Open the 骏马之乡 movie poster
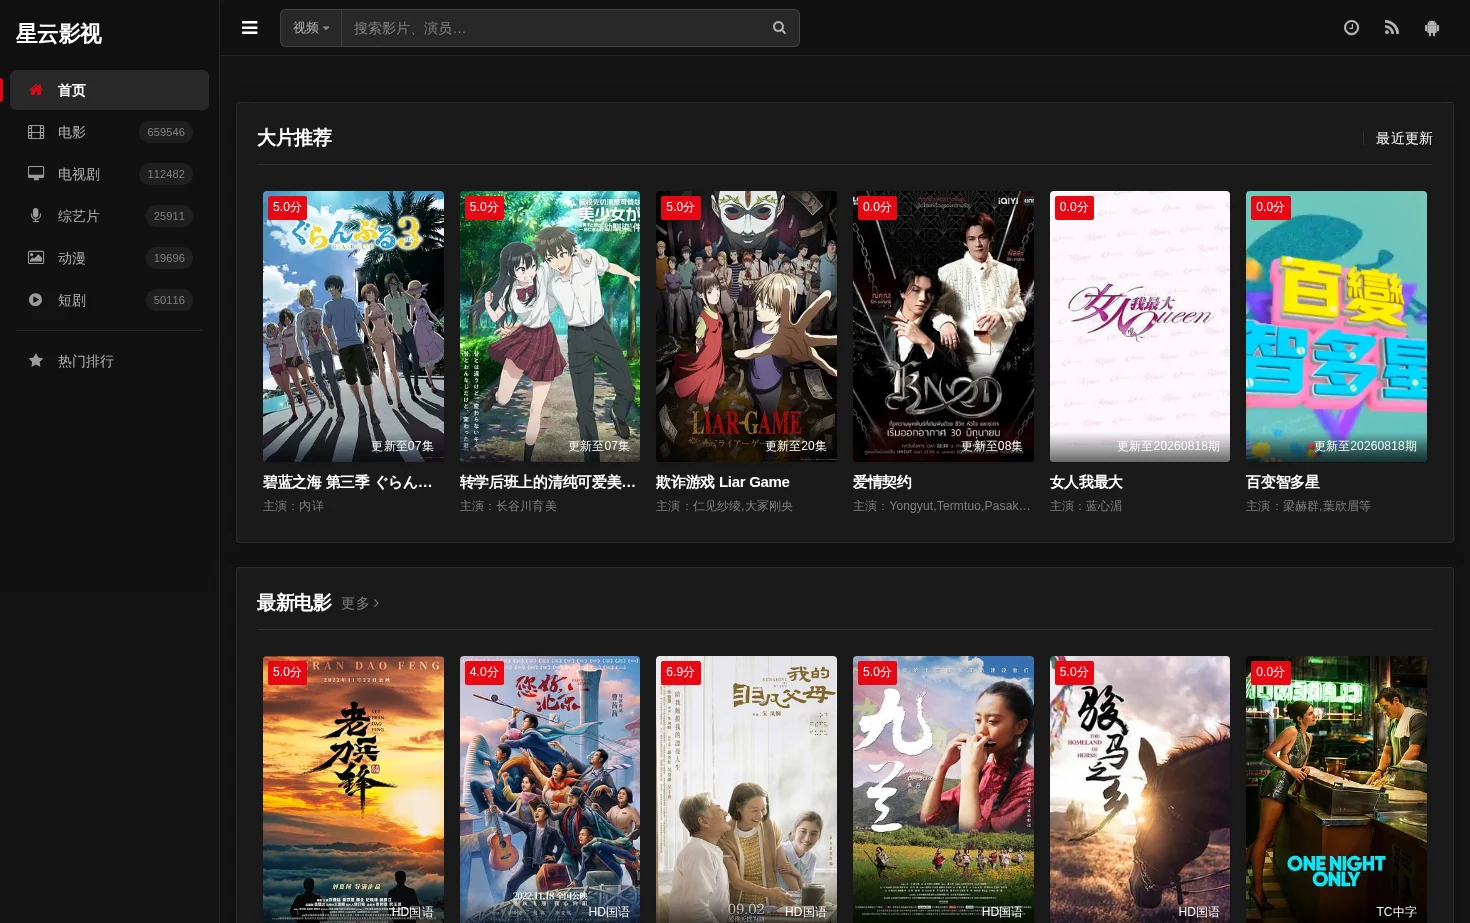Screen dimensions: 1470x923 pos(1140,789)
